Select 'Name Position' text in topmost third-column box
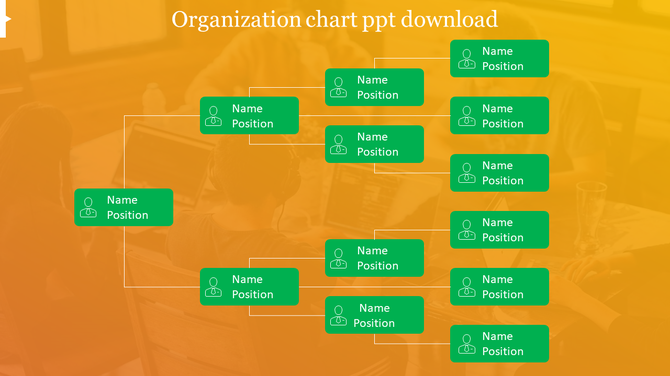Viewport: 670px width, 376px height. 378,87
